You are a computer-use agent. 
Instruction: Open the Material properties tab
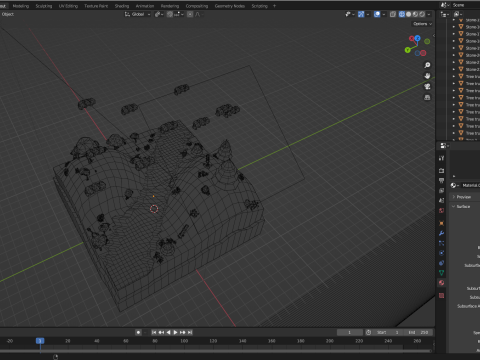(441, 283)
